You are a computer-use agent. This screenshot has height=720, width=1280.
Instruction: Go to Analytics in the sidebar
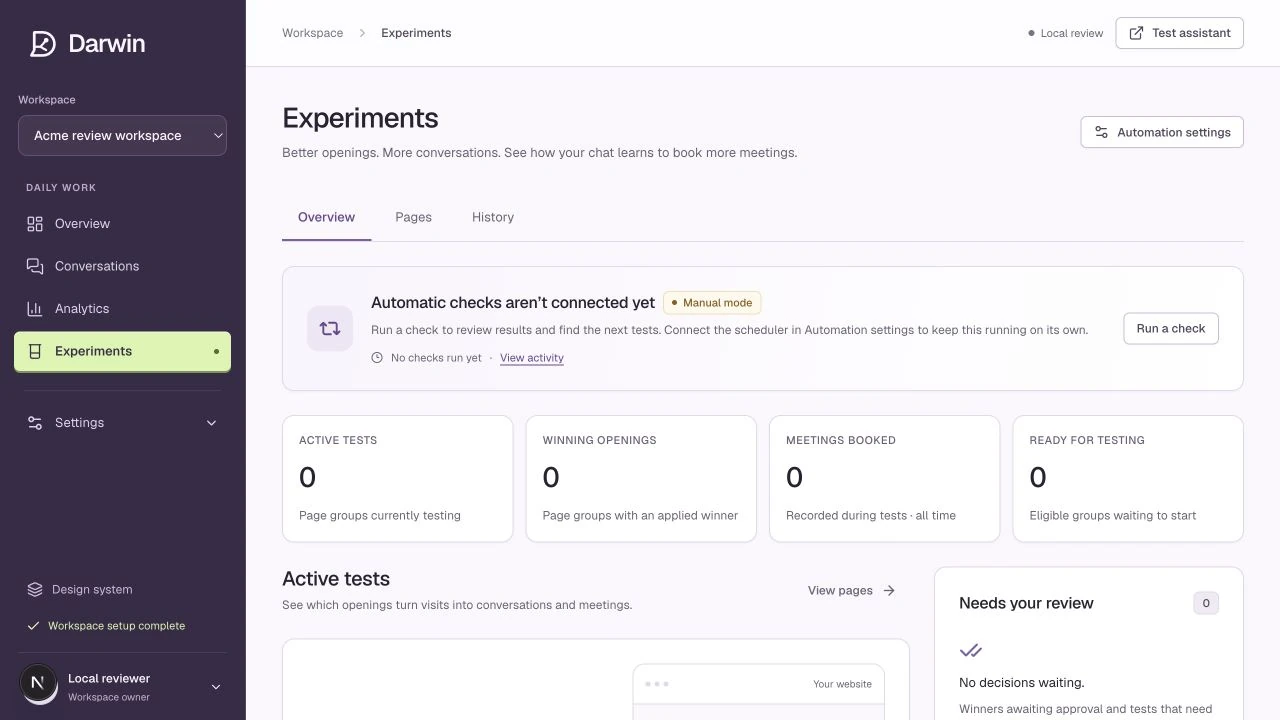pos(122,309)
